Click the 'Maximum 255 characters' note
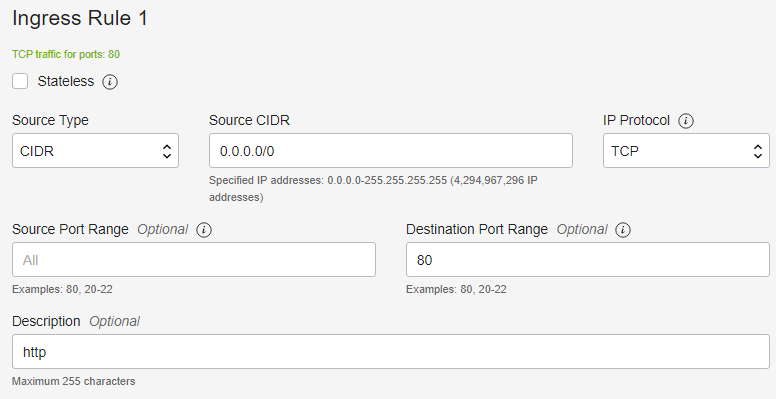The width and height of the screenshot is (776, 399). point(73,381)
